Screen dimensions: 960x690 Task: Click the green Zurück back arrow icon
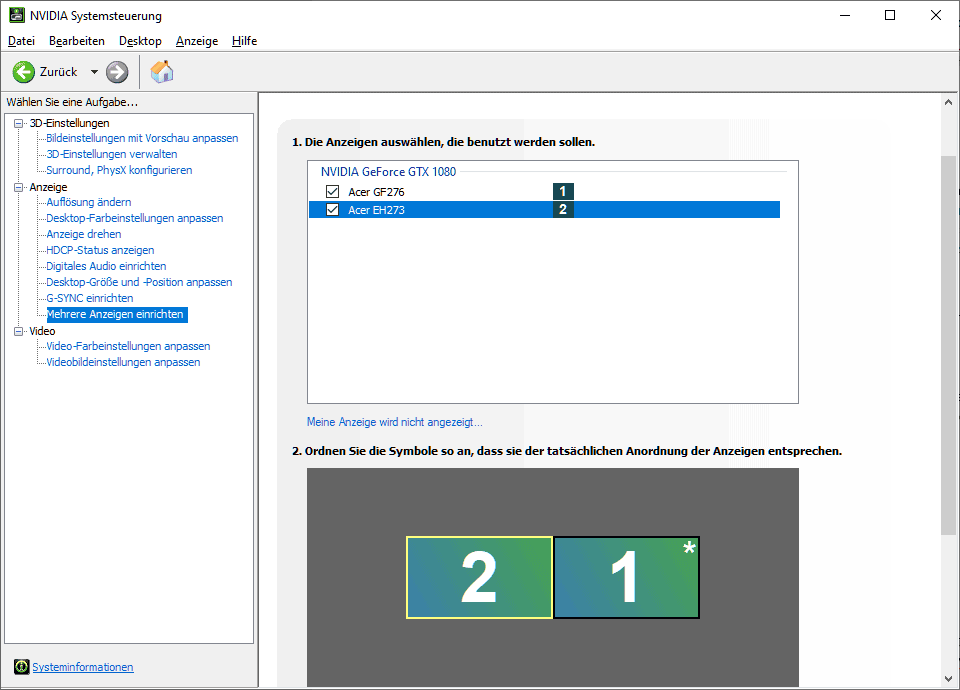coord(24,72)
